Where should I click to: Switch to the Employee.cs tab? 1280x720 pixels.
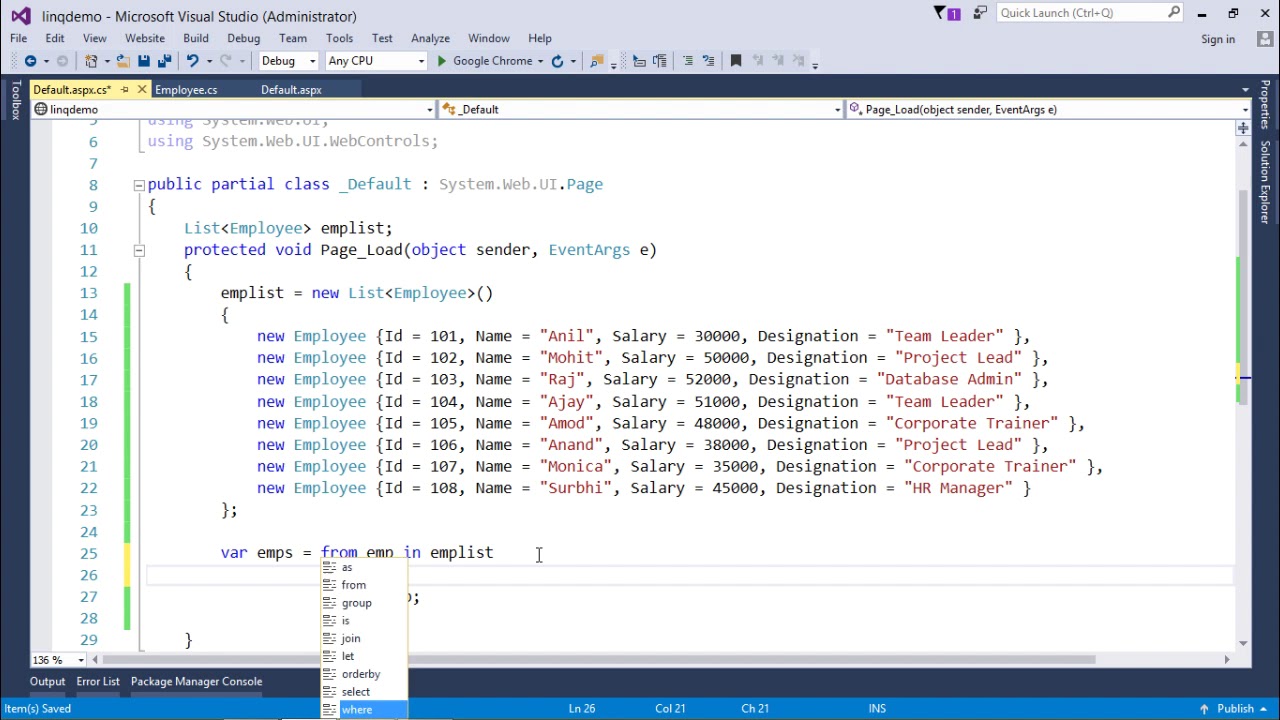tap(186, 90)
